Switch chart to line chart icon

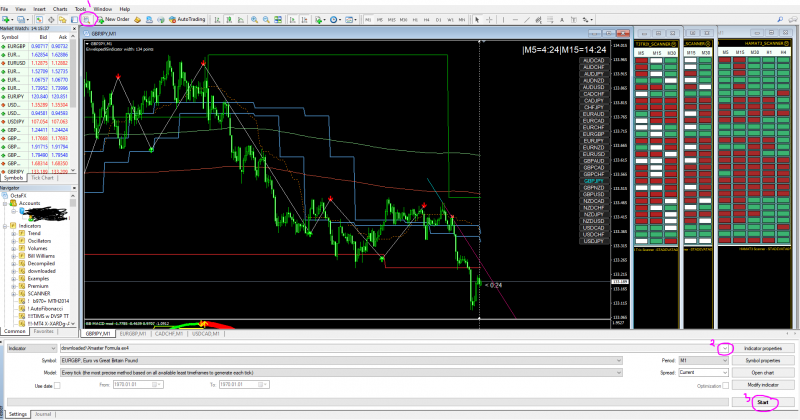(241, 19)
